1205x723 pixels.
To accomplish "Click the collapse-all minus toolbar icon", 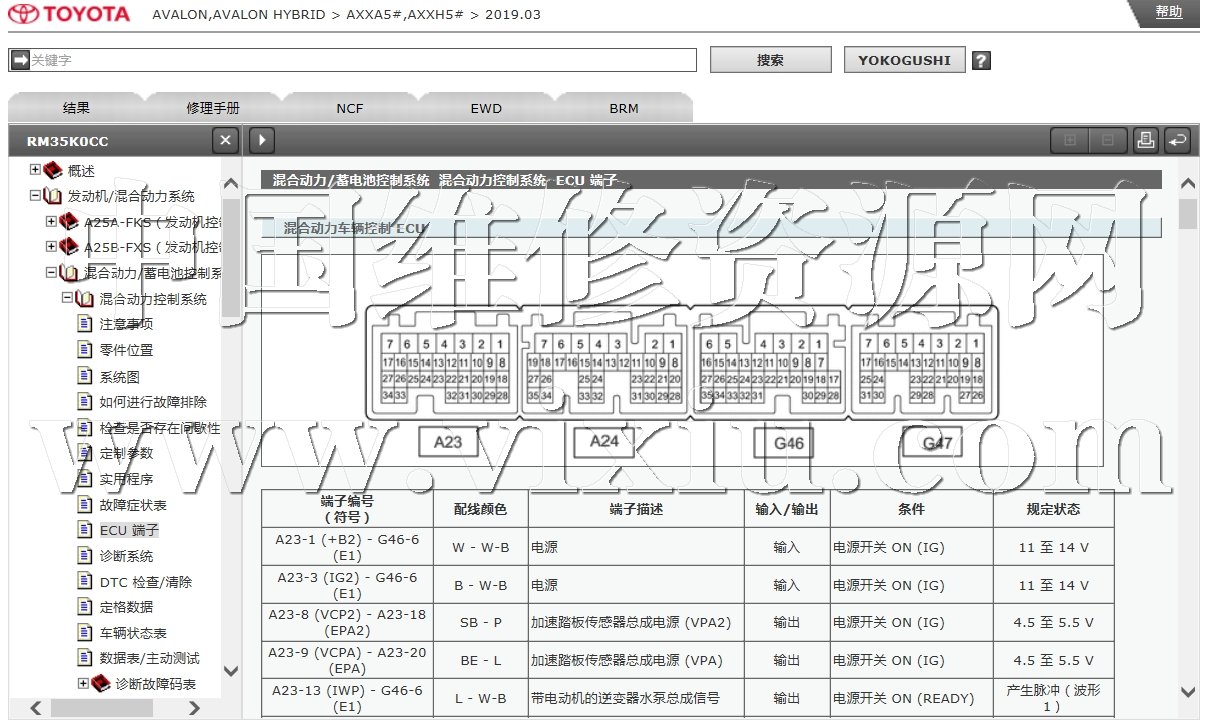I will 1107,141.
